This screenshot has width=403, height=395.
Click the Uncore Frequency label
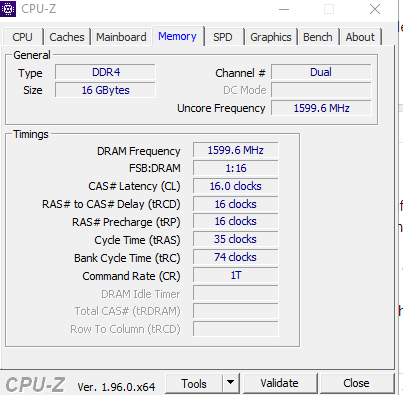221,108
